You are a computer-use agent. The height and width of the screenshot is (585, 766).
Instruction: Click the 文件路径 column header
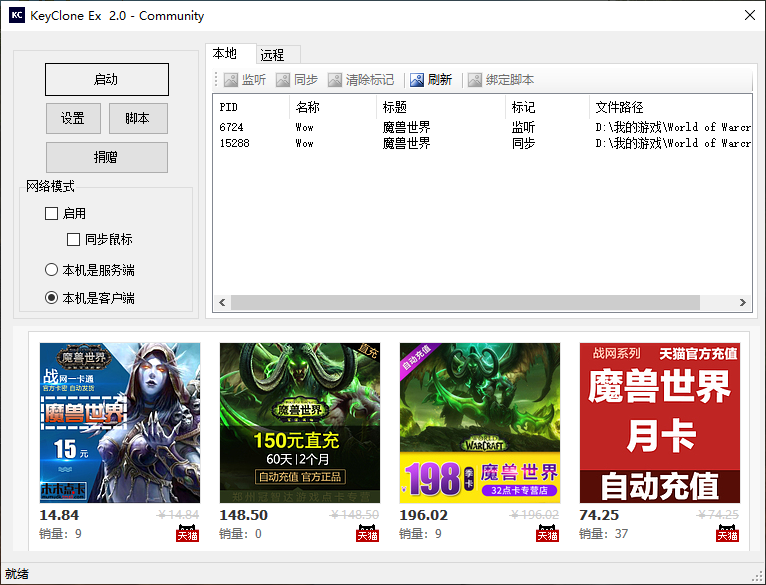[x=670, y=107]
